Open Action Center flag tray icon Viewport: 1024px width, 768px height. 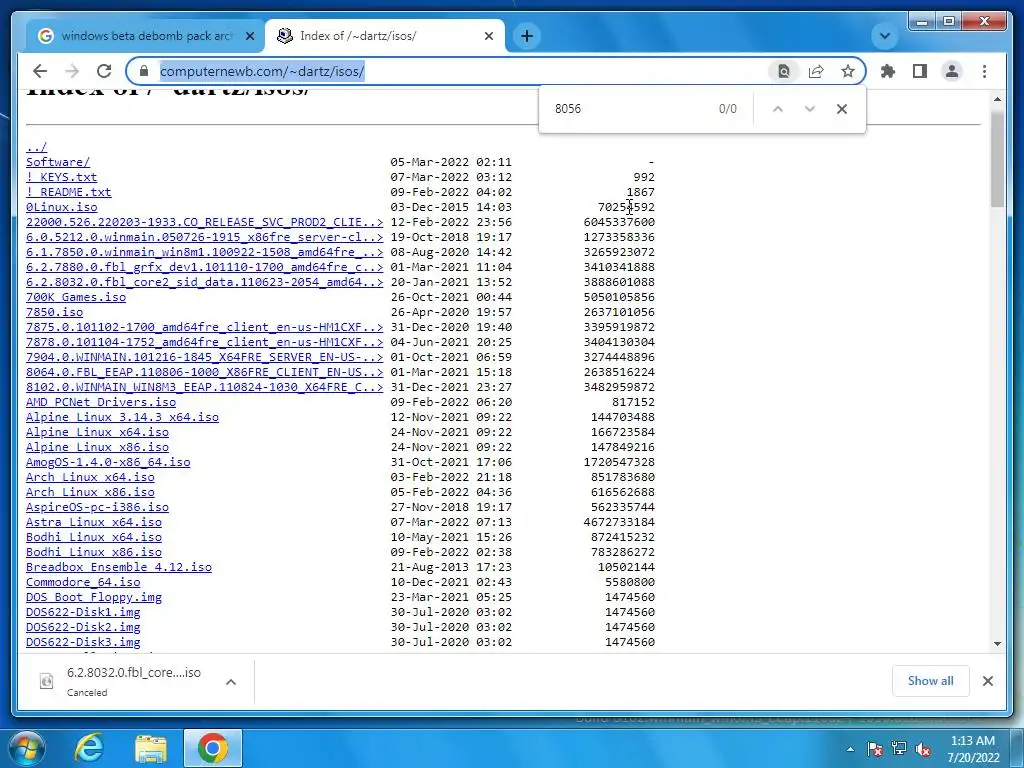[x=874, y=749]
